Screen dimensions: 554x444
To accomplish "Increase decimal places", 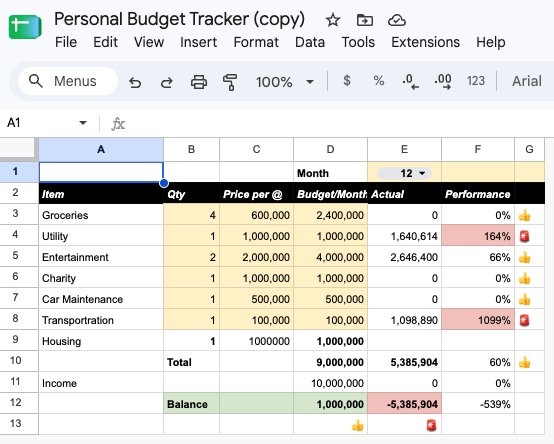I will click(443, 81).
